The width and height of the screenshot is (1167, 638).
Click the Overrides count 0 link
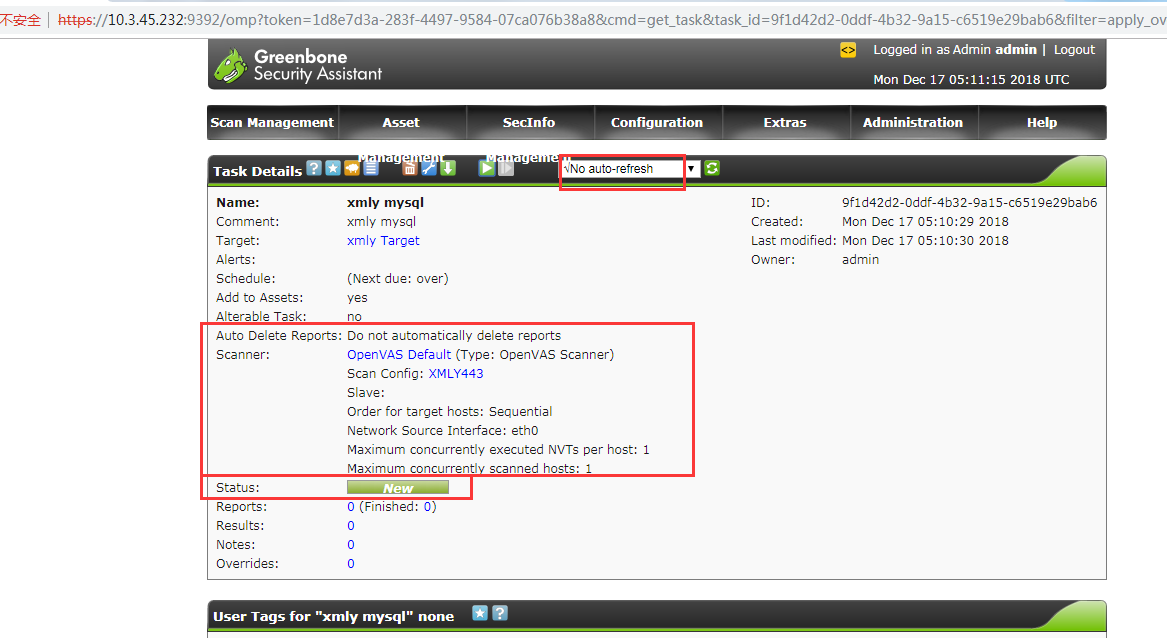pyautogui.click(x=351, y=564)
